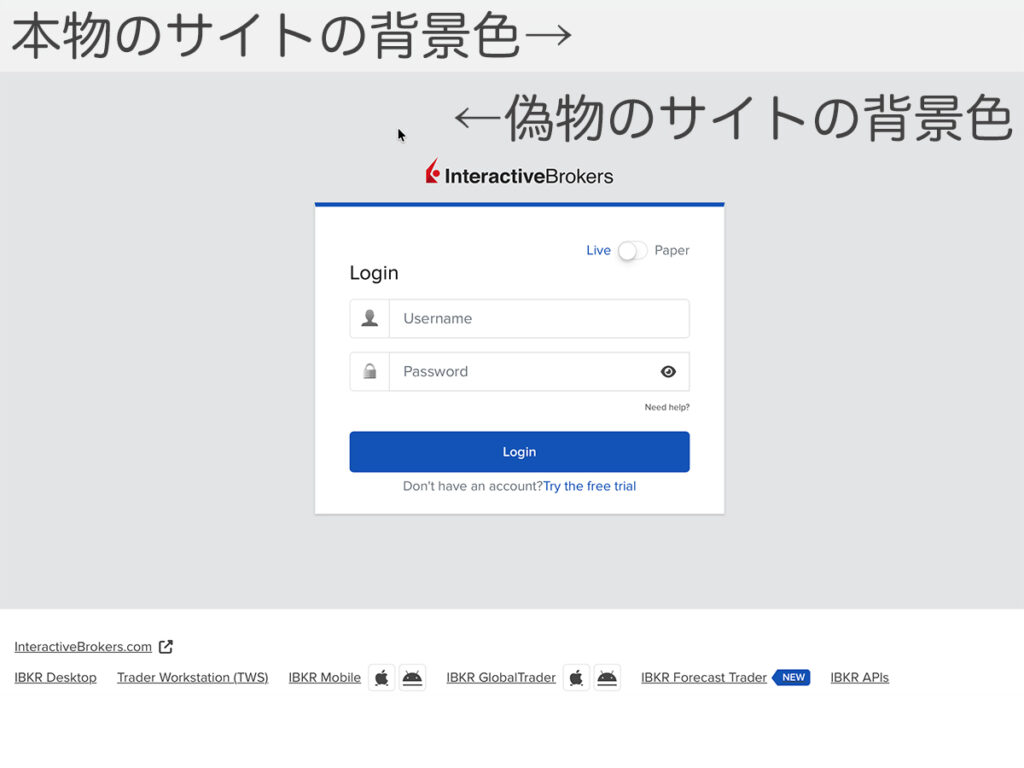Click the Interactive Brokers logo
The width and height of the screenshot is (1024, 768).
tap(519, 174)
